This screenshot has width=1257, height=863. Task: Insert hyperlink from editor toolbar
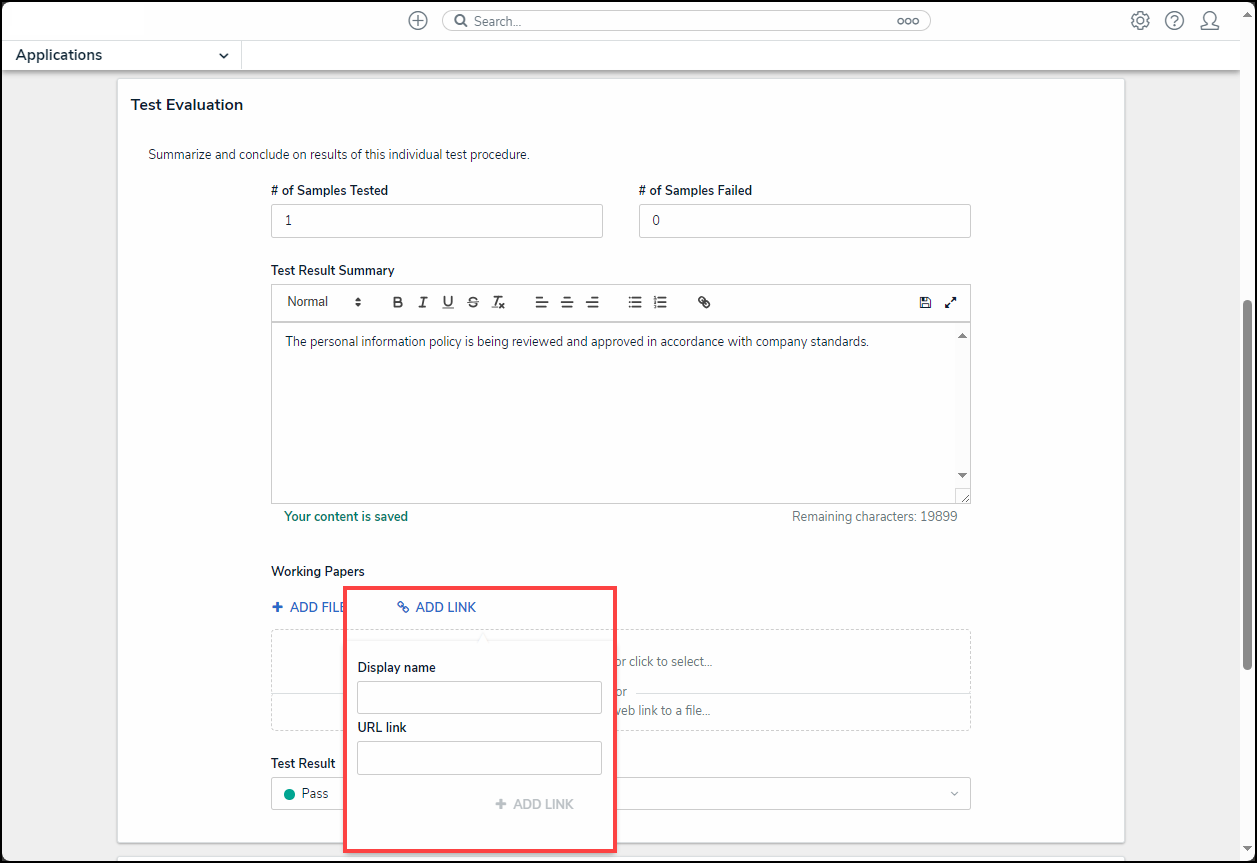tap(704, 302)
